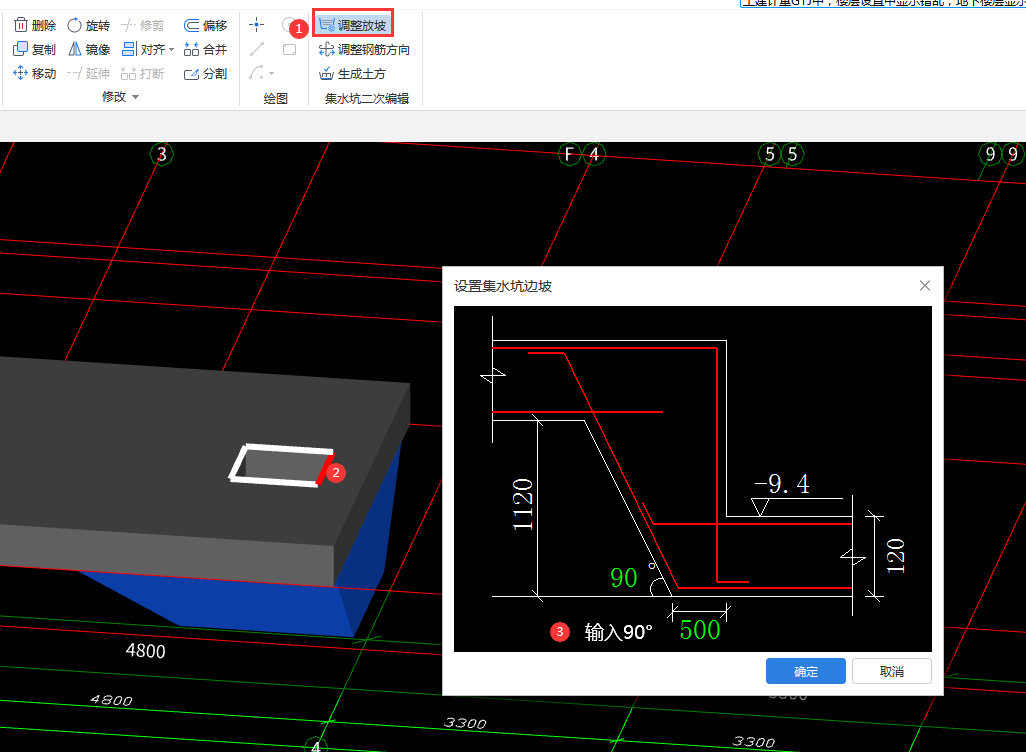Image resolution: width=1026 pixels, height=752 pixels.
Task: Click the 取消 button
Action: click(x=892, y=671)
